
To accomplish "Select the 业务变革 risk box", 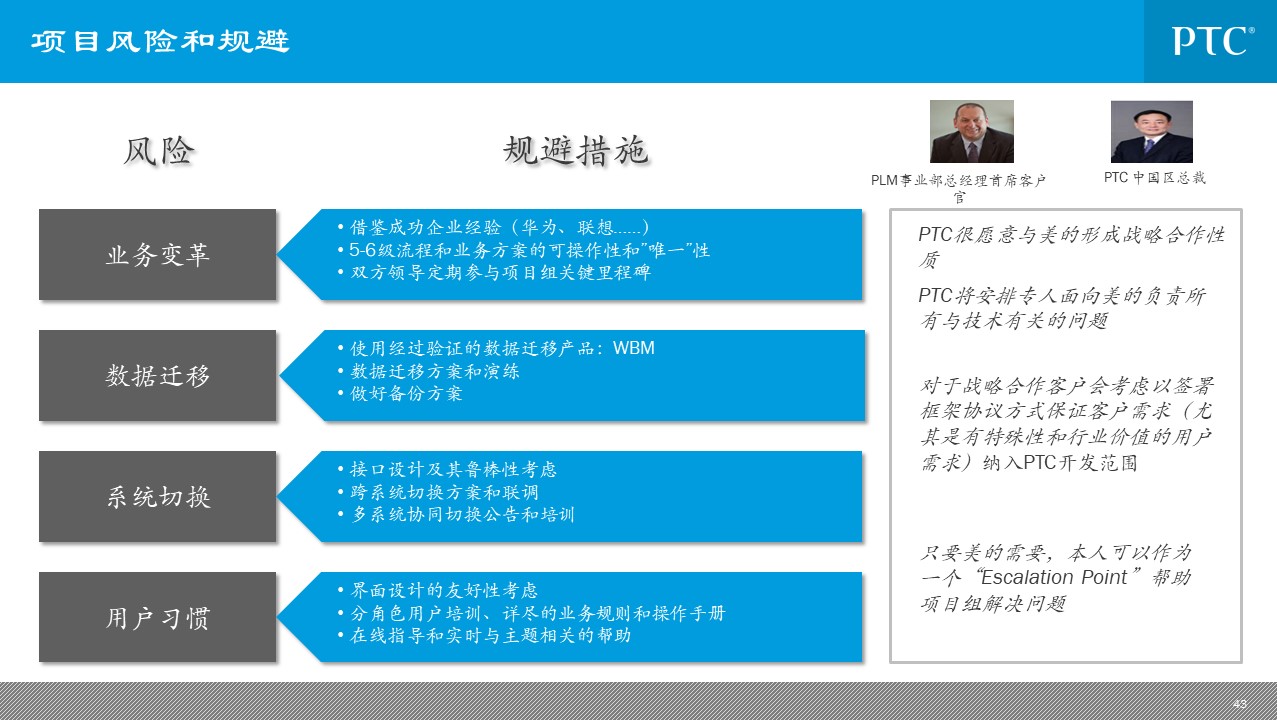I will click(158, 254).
